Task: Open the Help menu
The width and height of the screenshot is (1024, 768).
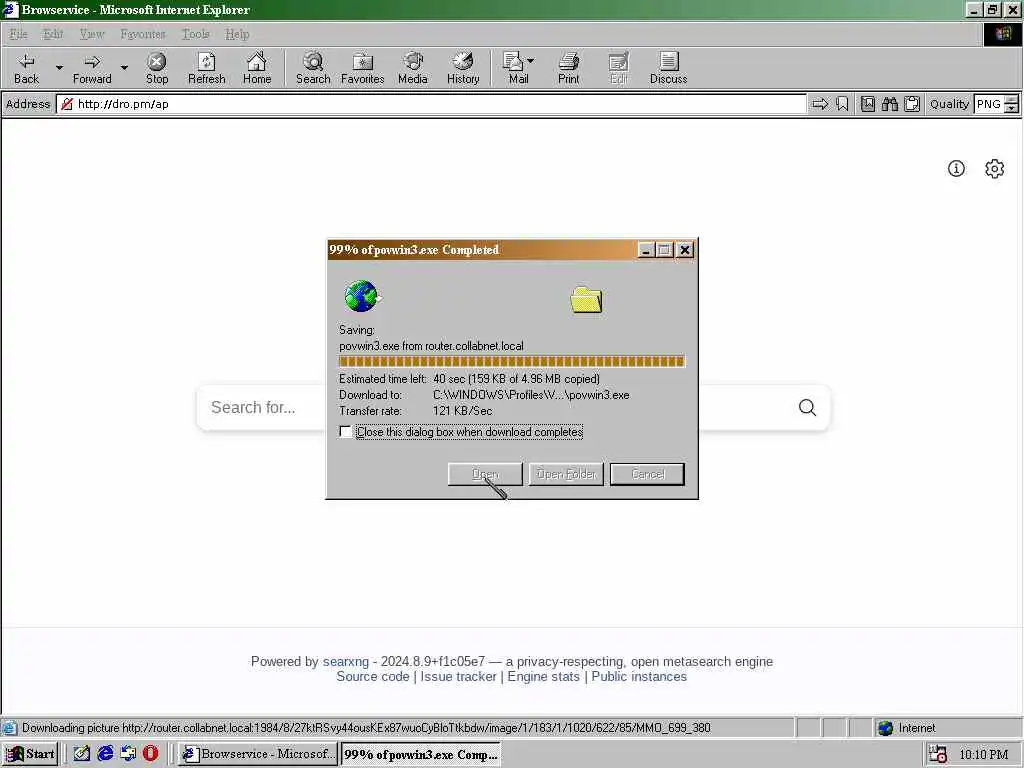Action: pos(237,34)
